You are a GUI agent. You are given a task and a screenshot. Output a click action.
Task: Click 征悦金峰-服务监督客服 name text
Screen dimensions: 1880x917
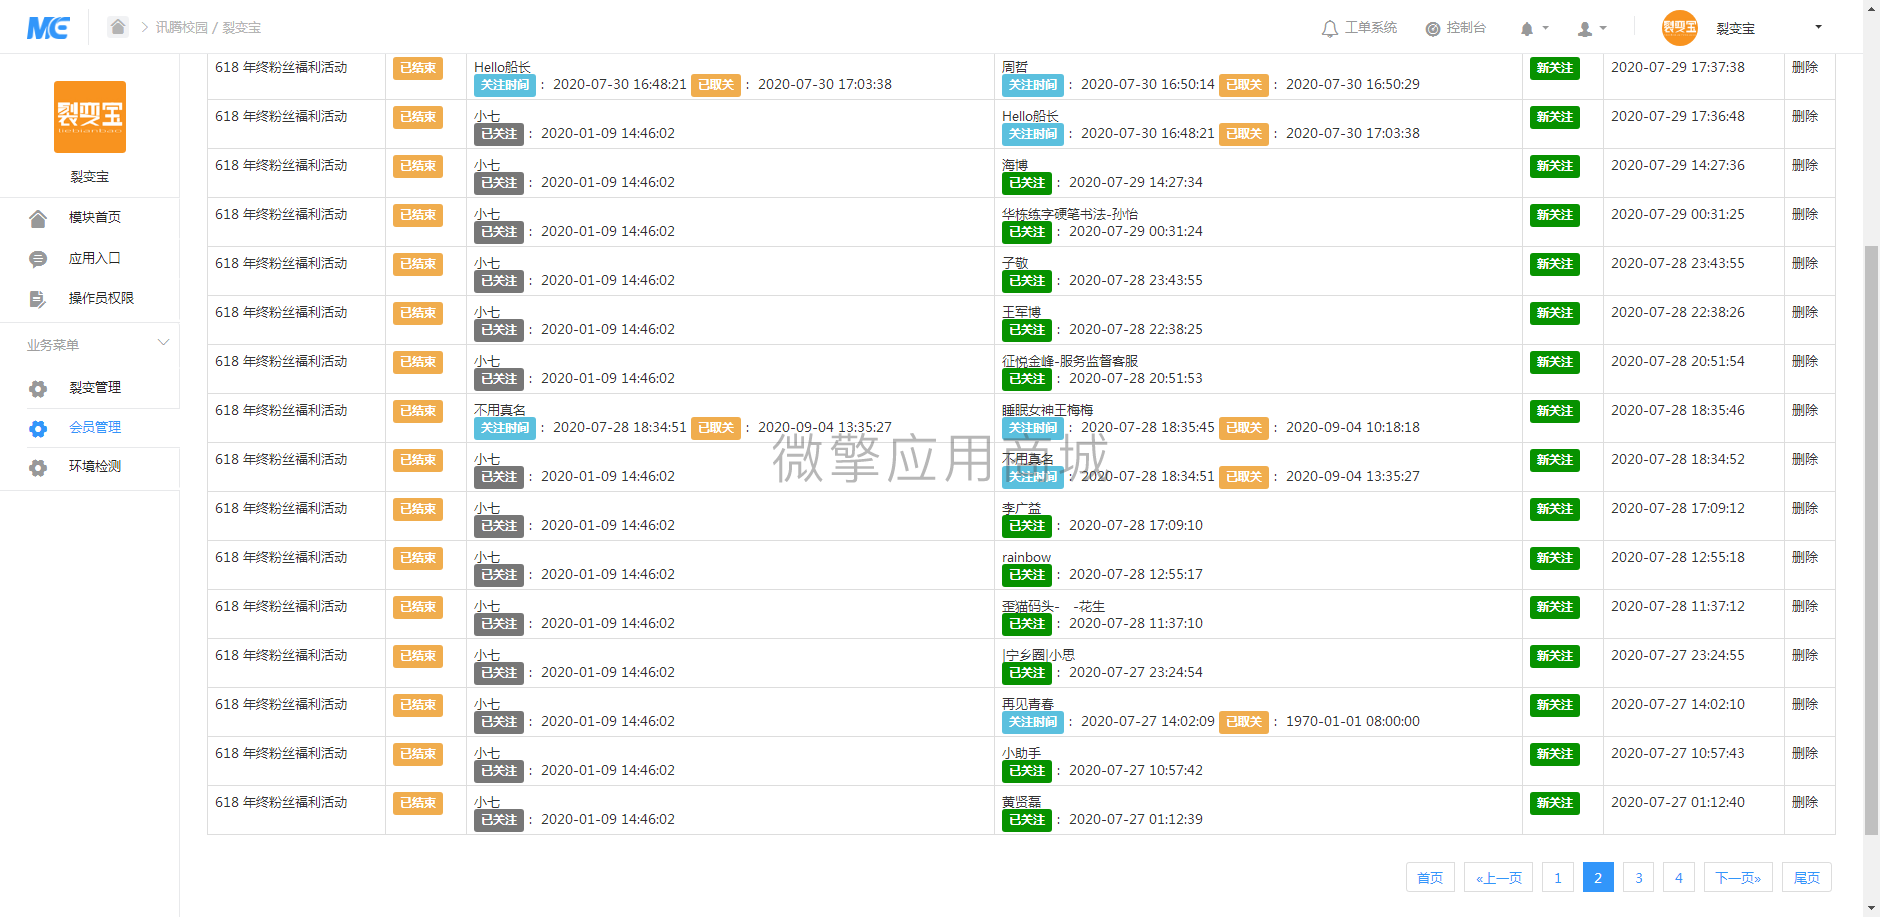pos(1070,361)
